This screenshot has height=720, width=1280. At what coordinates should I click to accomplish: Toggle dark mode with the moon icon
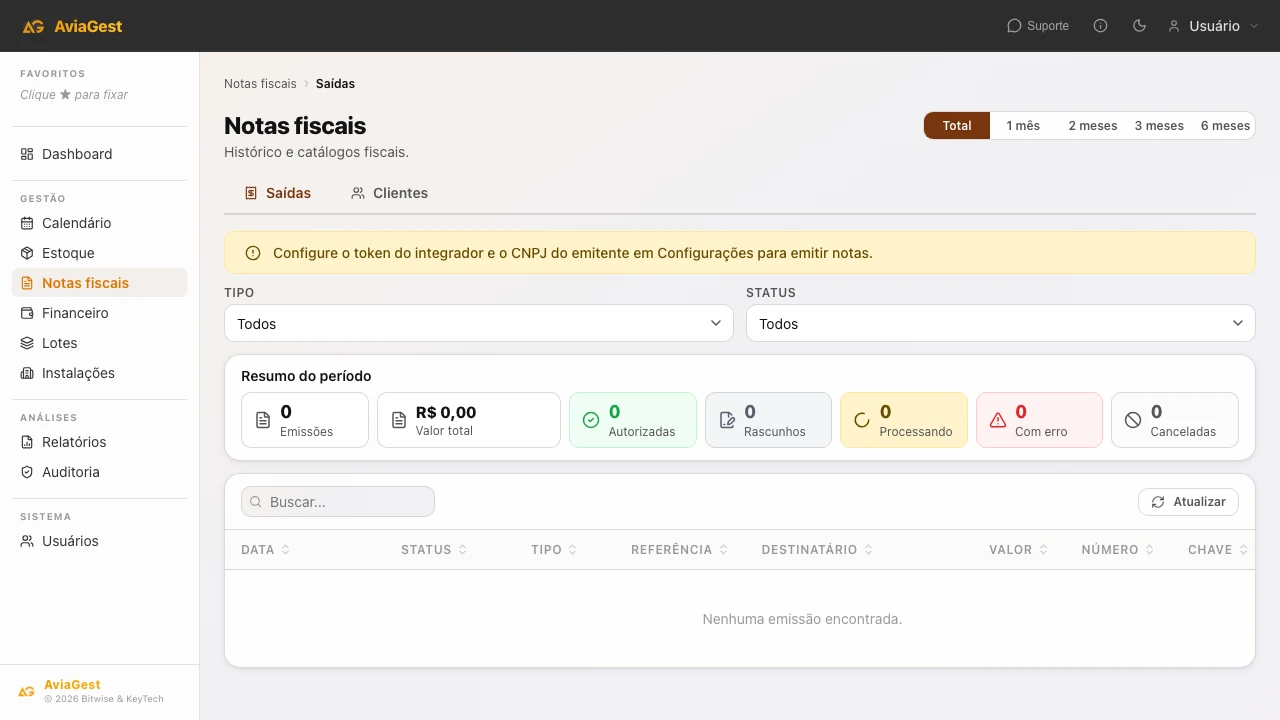[x=1139, y=26]
